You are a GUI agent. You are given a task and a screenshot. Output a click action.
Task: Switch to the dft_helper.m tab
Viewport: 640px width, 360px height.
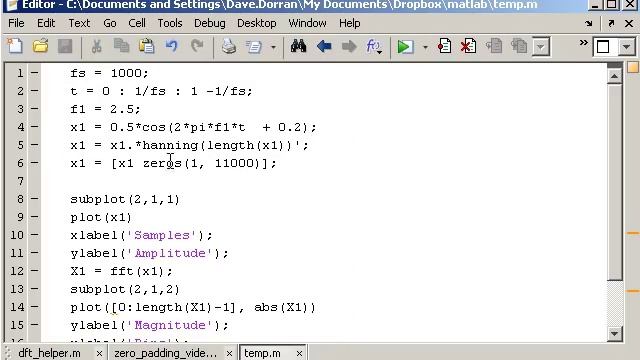pos(49,353)
